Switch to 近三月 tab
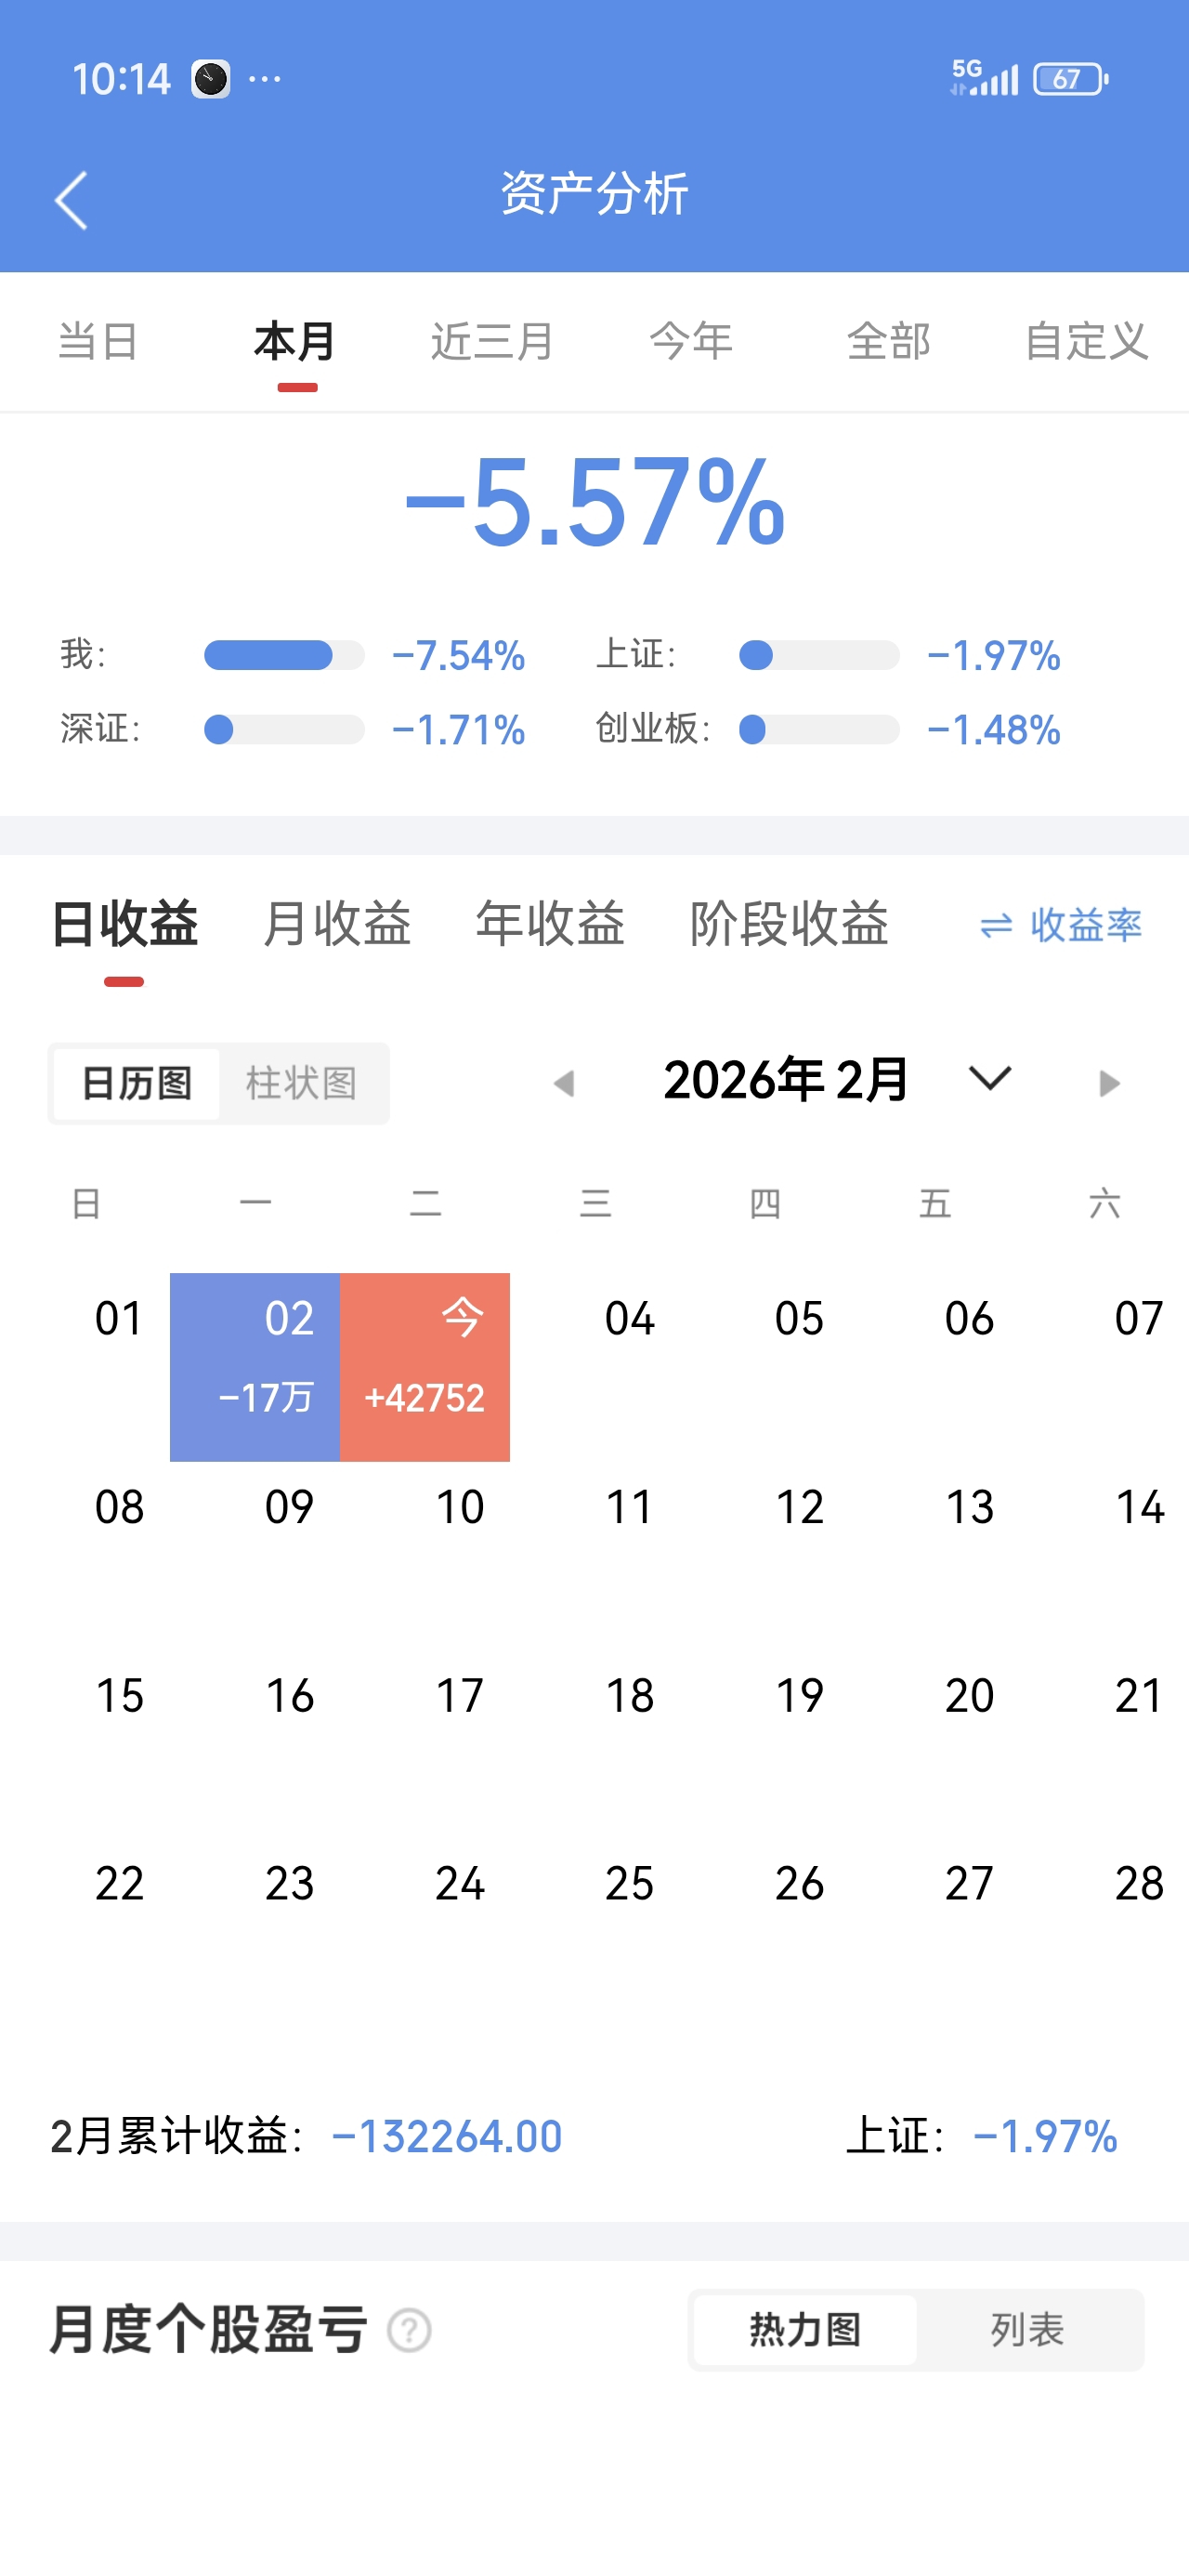The image size is (1189, 2576). pos(492,341)
